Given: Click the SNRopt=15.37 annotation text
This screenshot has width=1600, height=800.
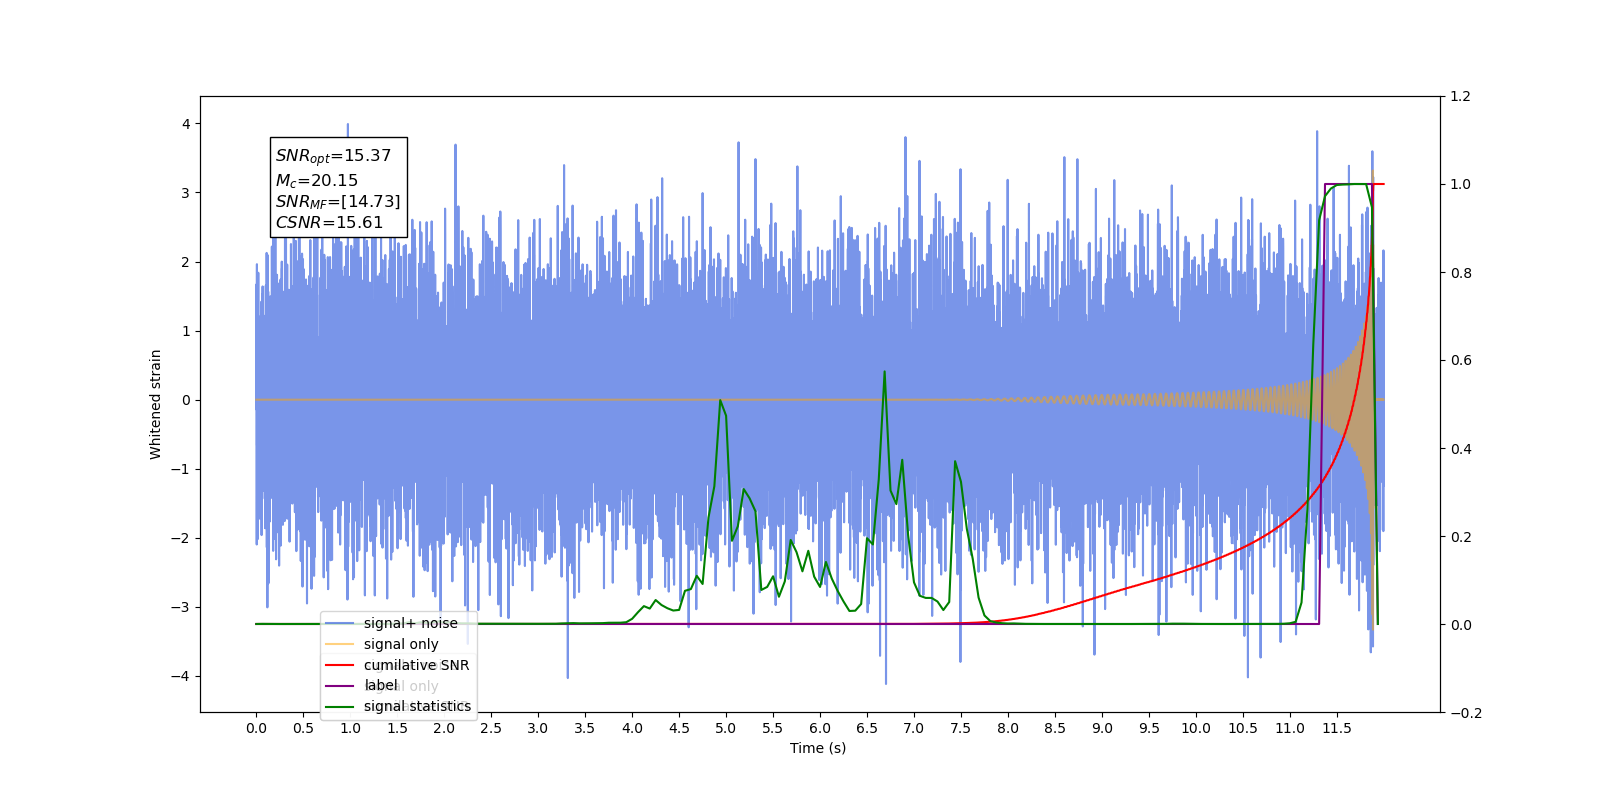Looking at the screenshot, I should pyautogui.click(x=333, y=156).
